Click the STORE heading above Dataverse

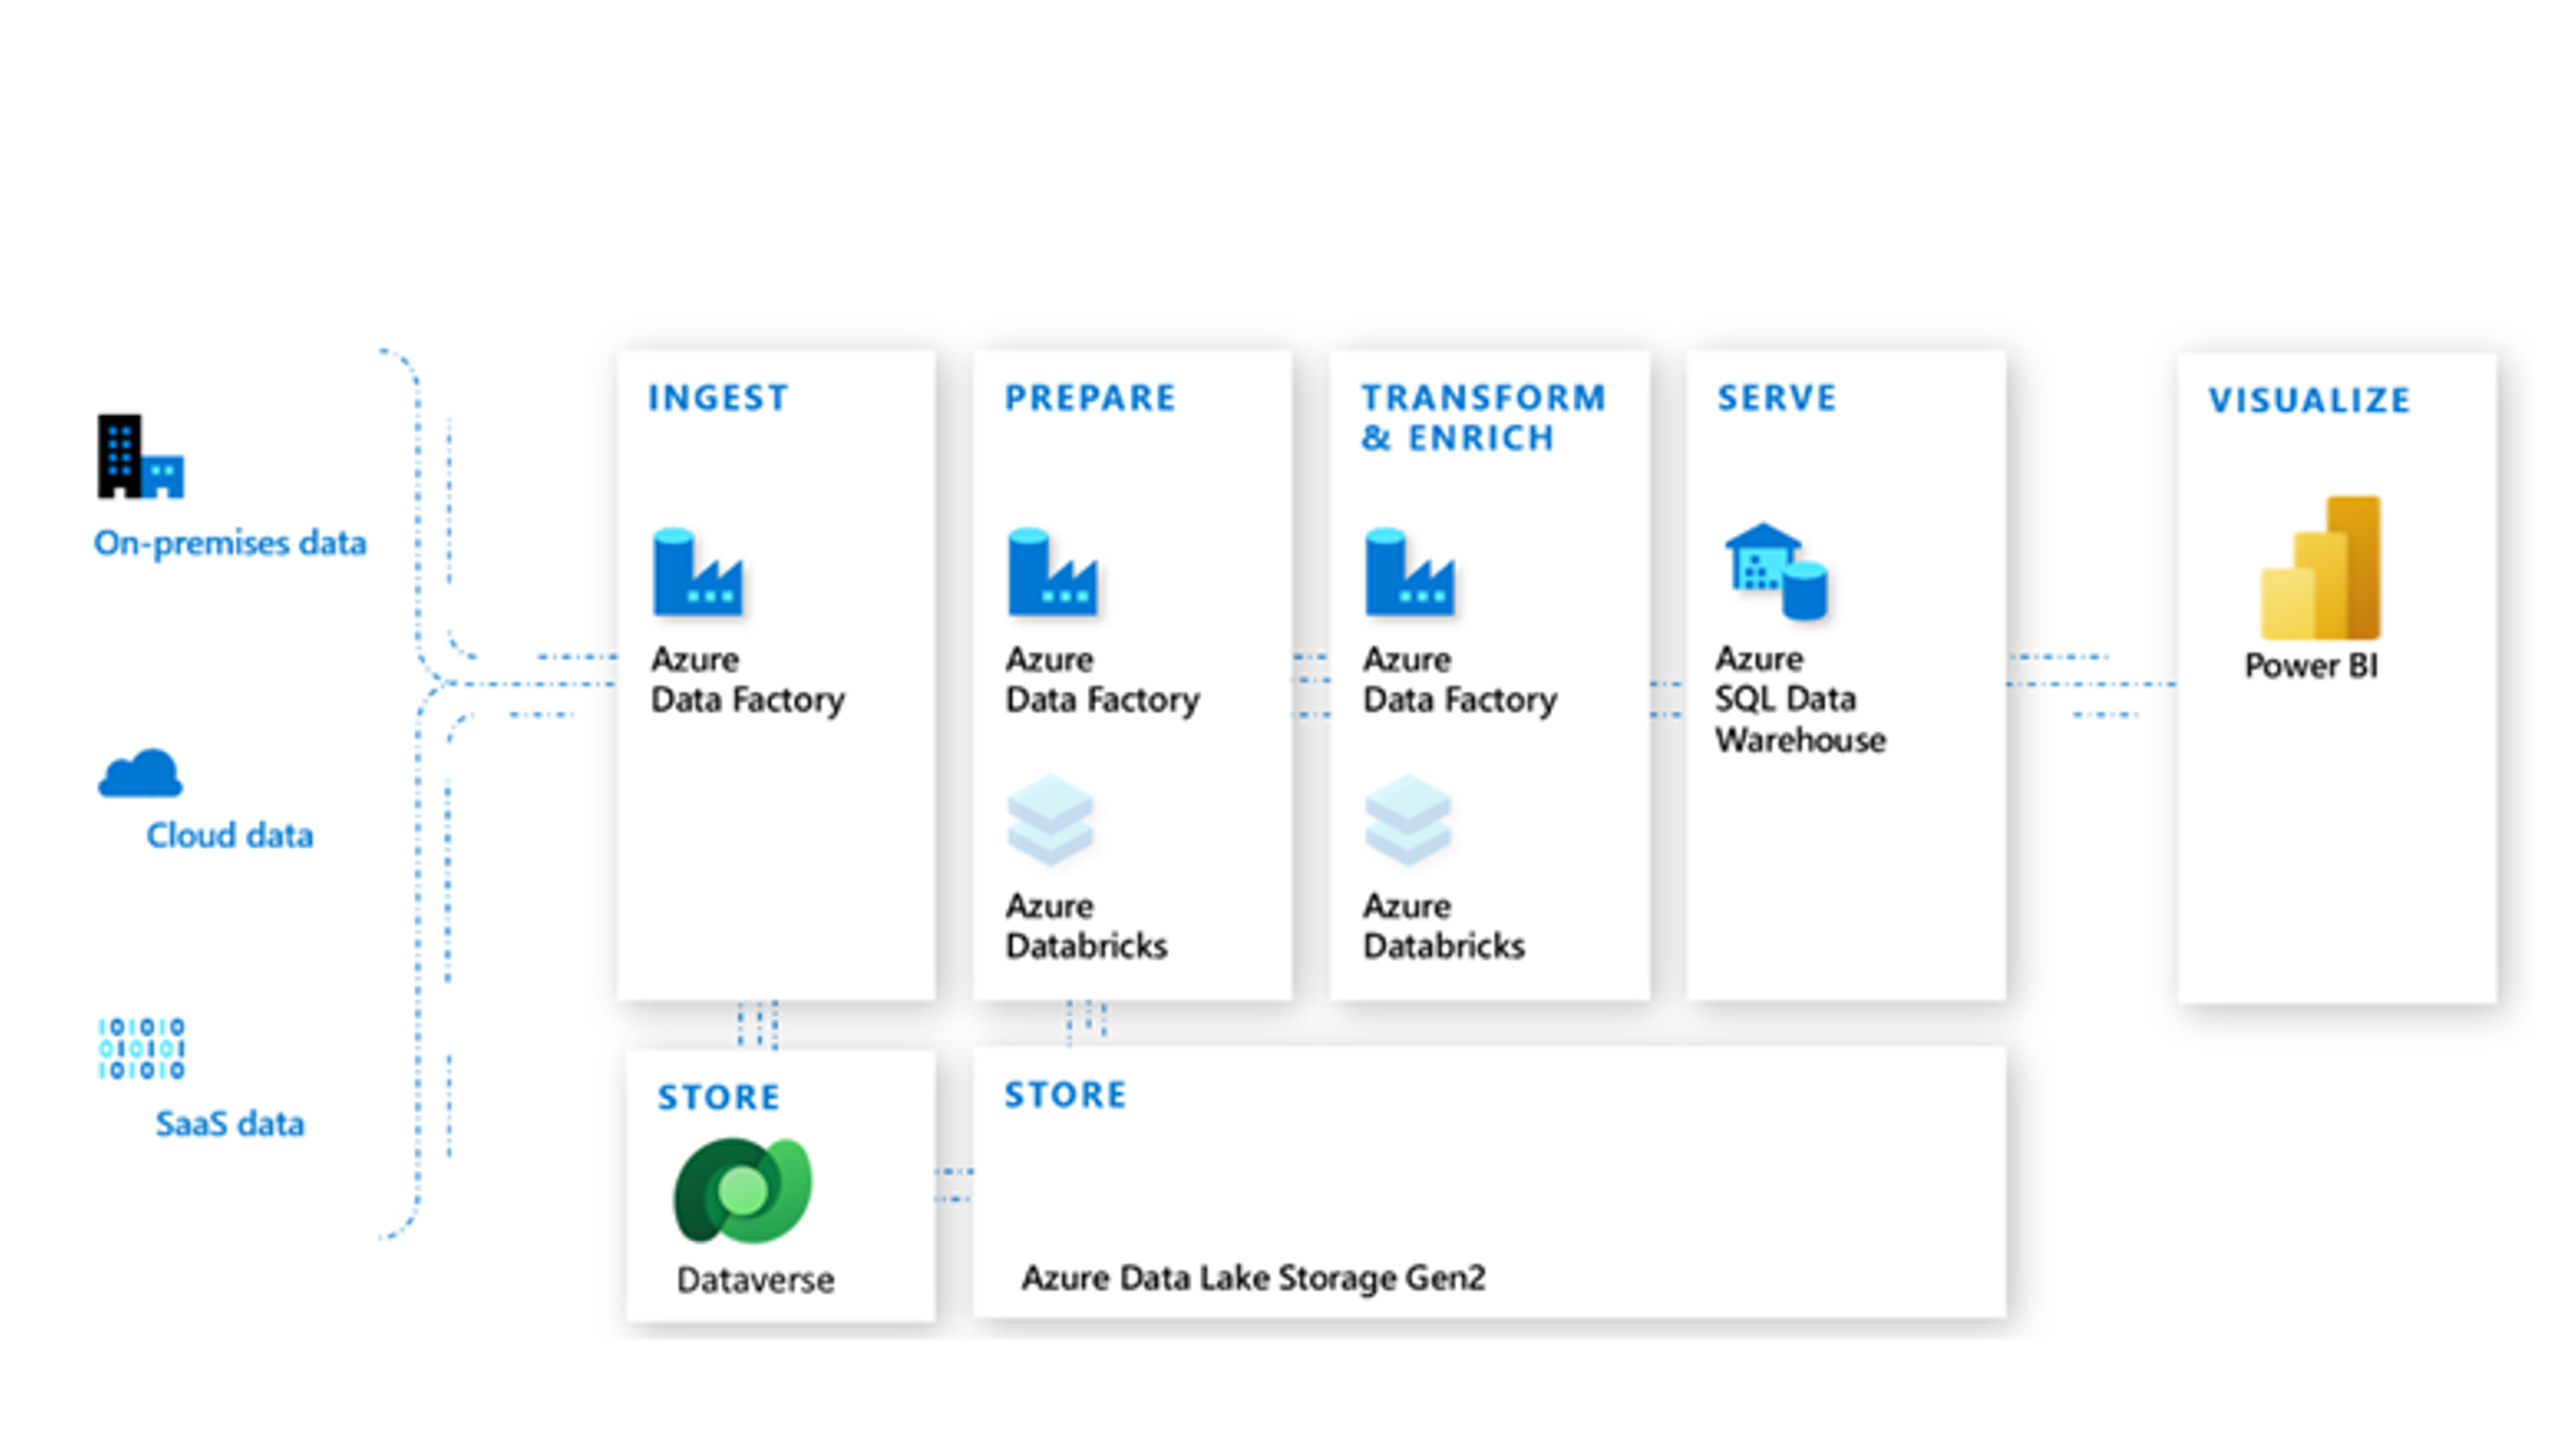718,1097
